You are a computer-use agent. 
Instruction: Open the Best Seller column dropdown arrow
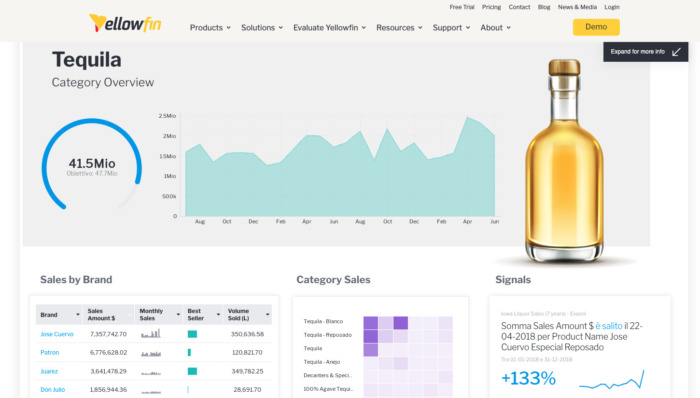pos(218,315)
